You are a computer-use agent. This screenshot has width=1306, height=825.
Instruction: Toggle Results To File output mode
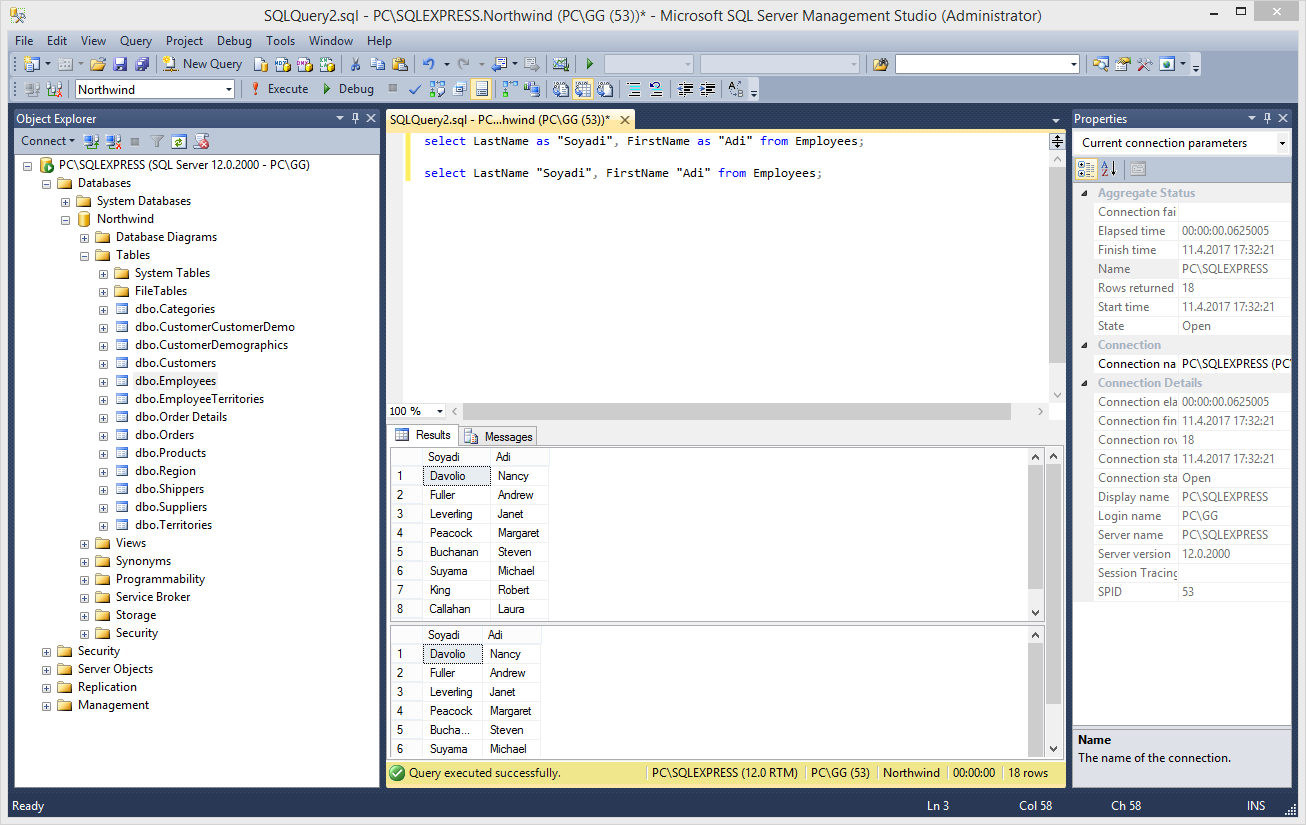pos(605,88)
